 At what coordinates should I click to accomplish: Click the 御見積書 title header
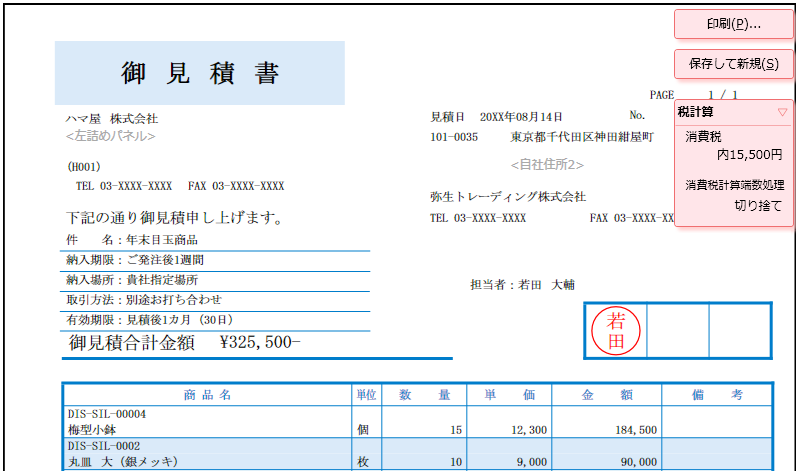tap(200, 73)
